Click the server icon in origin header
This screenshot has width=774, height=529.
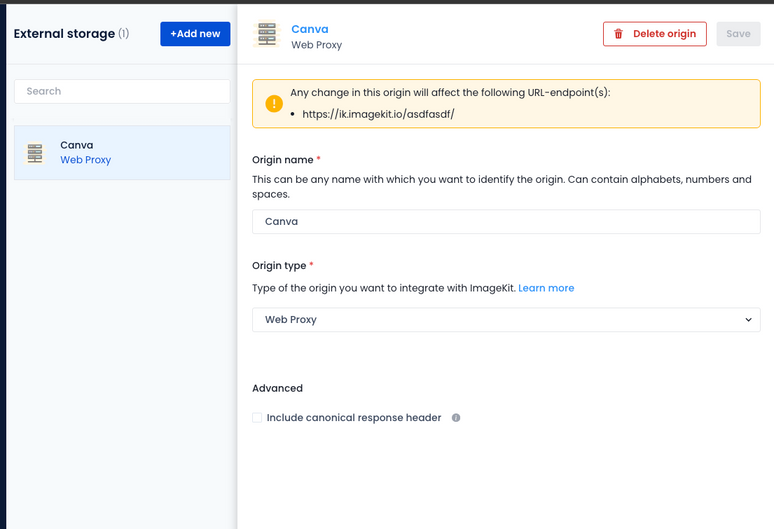tap(267, 35)
